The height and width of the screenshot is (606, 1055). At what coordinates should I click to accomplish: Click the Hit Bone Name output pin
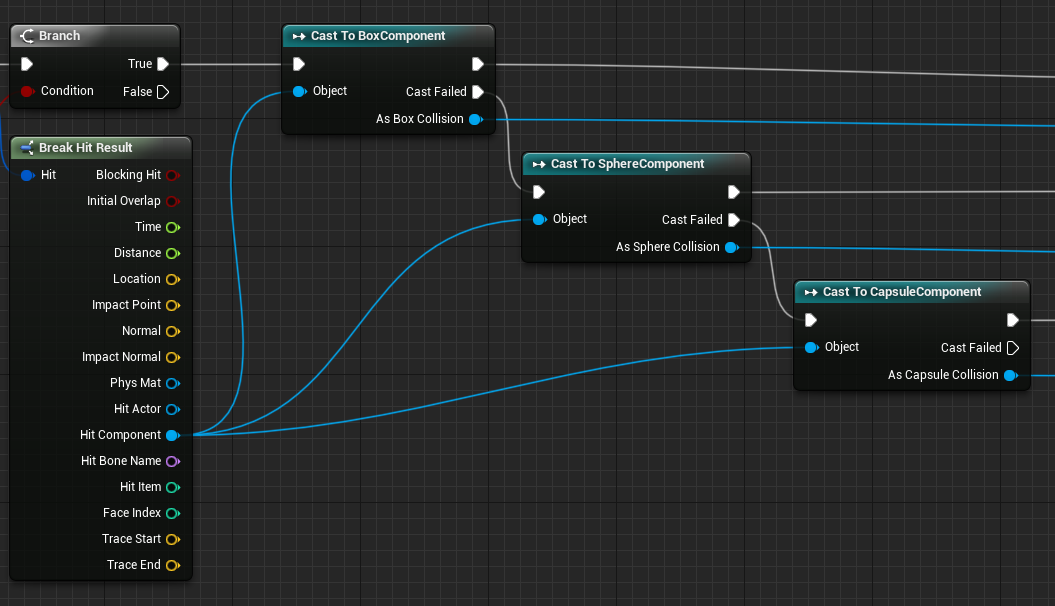click(x=173, y=461)
